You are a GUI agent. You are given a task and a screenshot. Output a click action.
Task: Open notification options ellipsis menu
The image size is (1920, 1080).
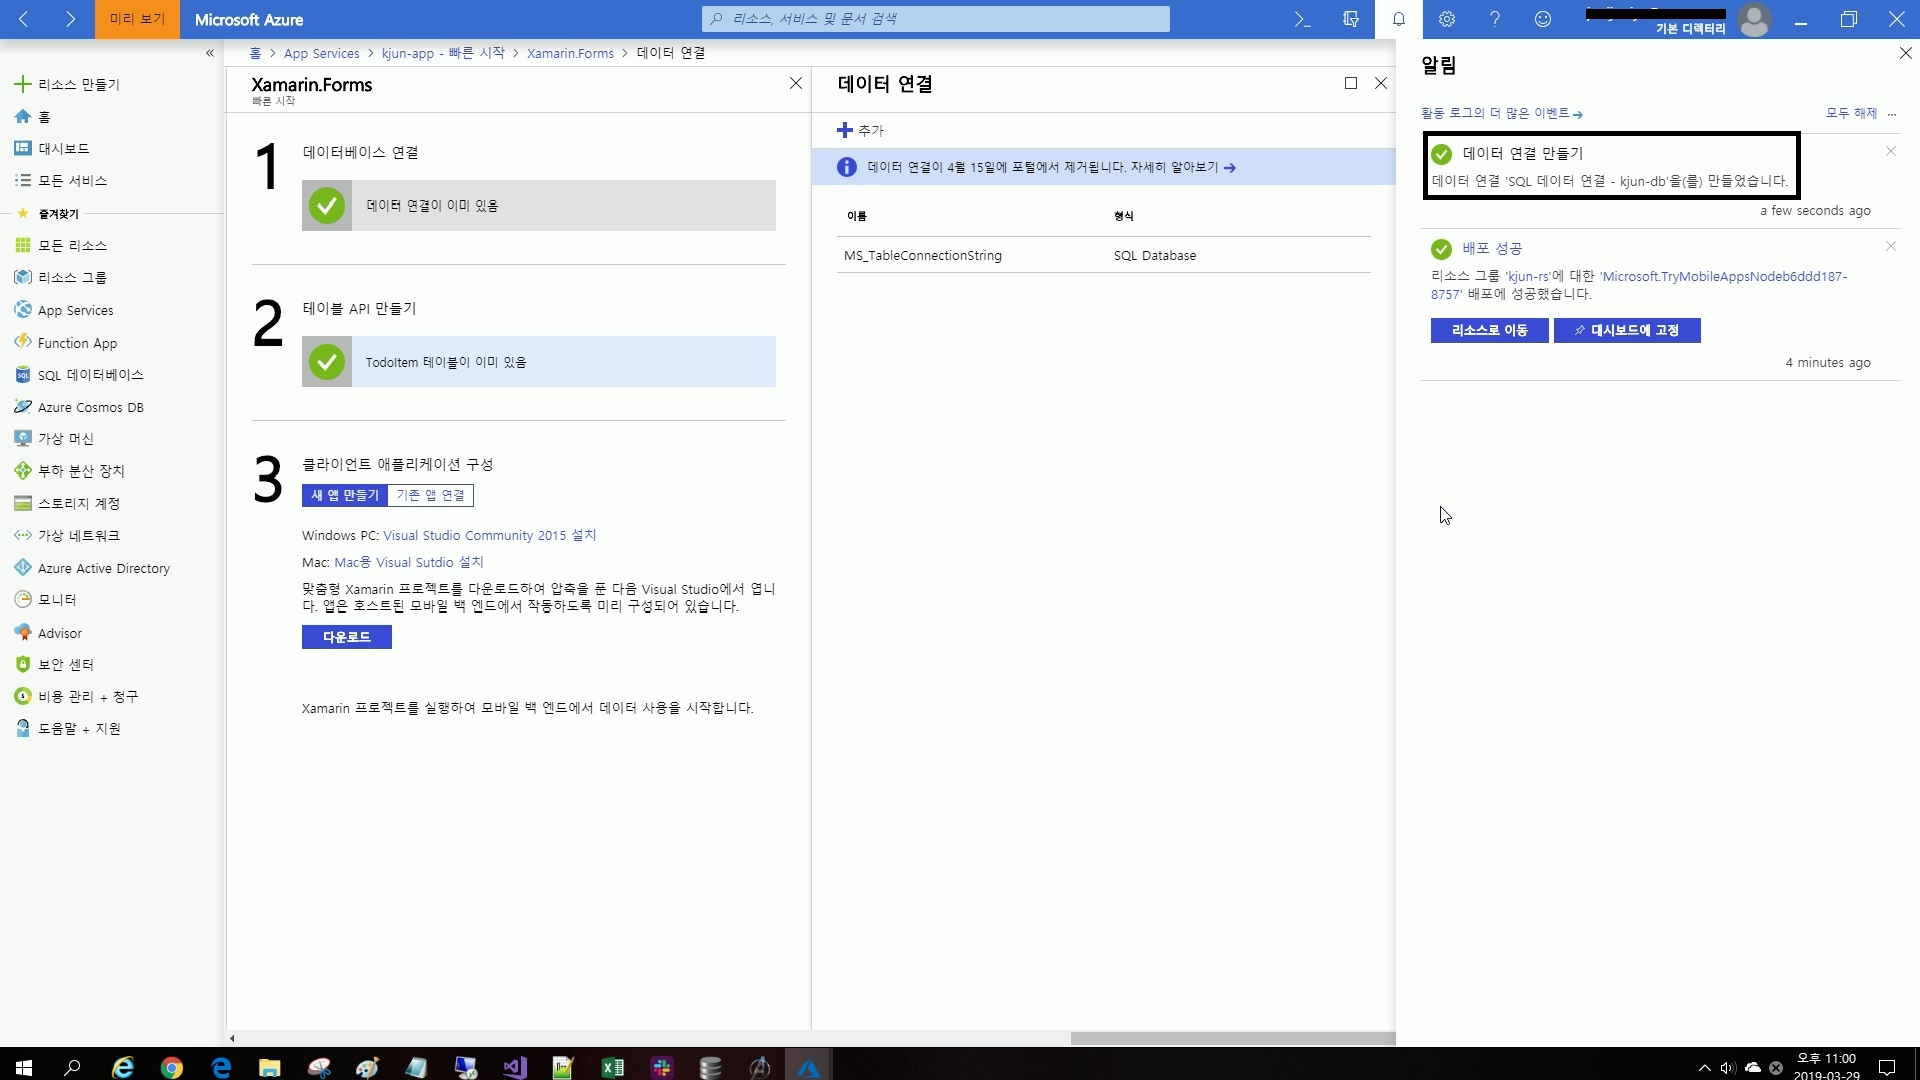[1892, 114]
